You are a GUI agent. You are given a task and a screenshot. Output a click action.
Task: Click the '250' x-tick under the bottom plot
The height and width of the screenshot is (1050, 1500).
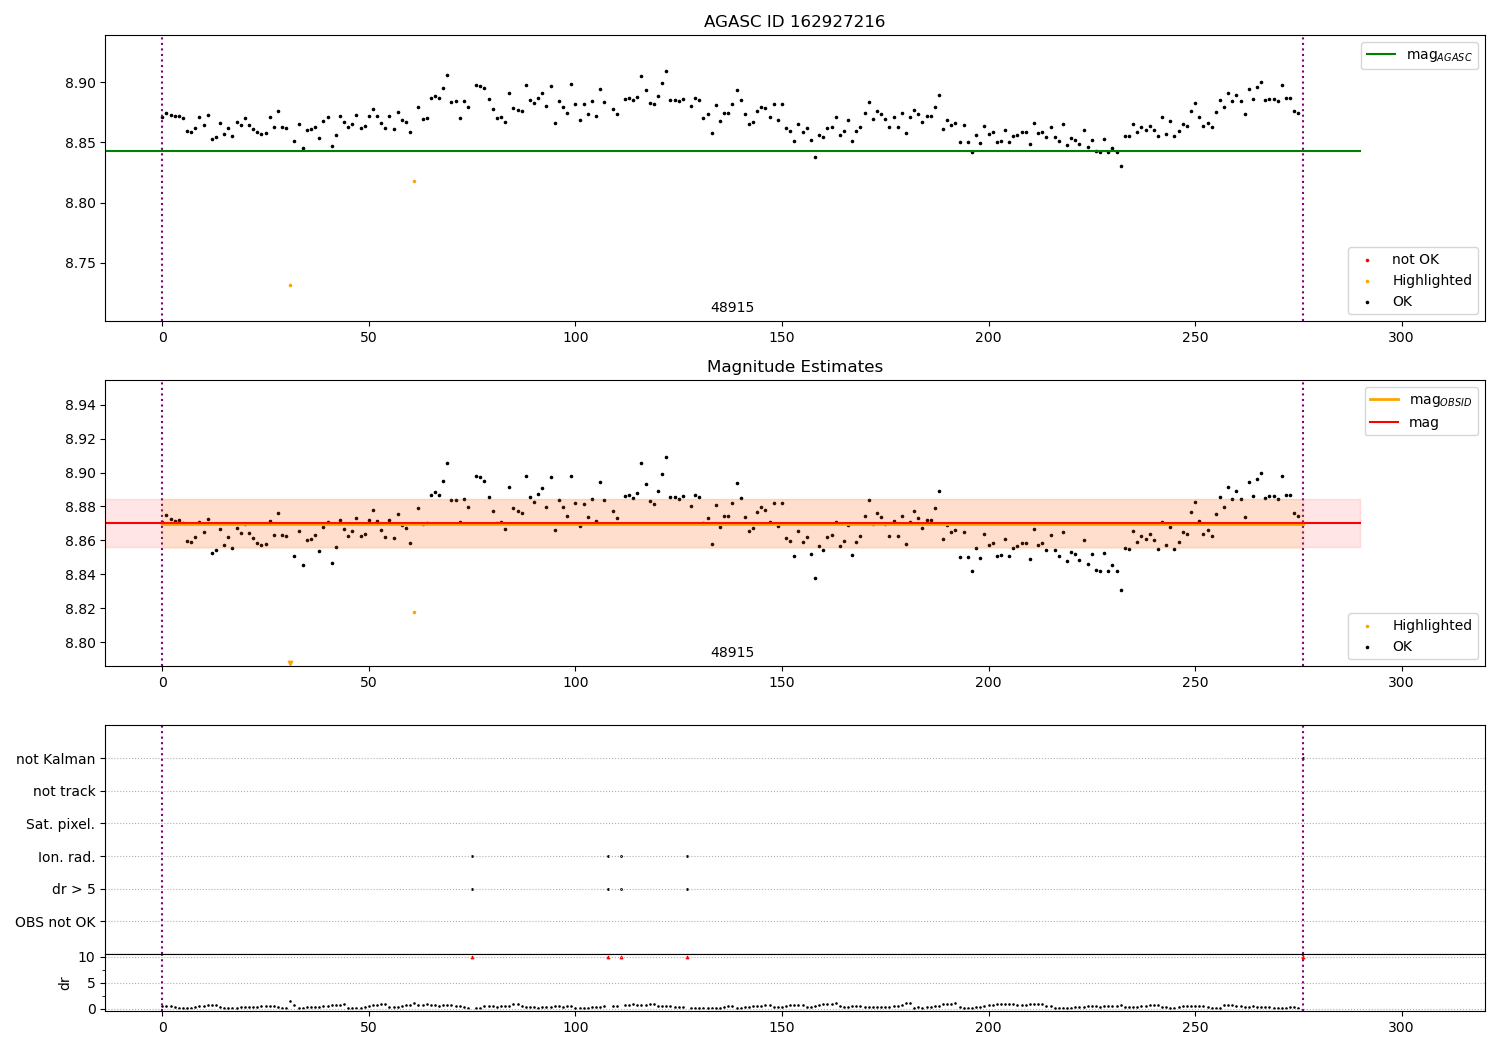(x=1195, y=1027)
